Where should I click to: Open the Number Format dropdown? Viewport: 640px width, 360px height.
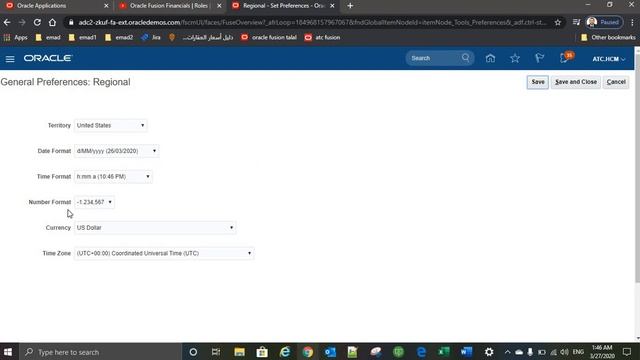tap(94, 202)
